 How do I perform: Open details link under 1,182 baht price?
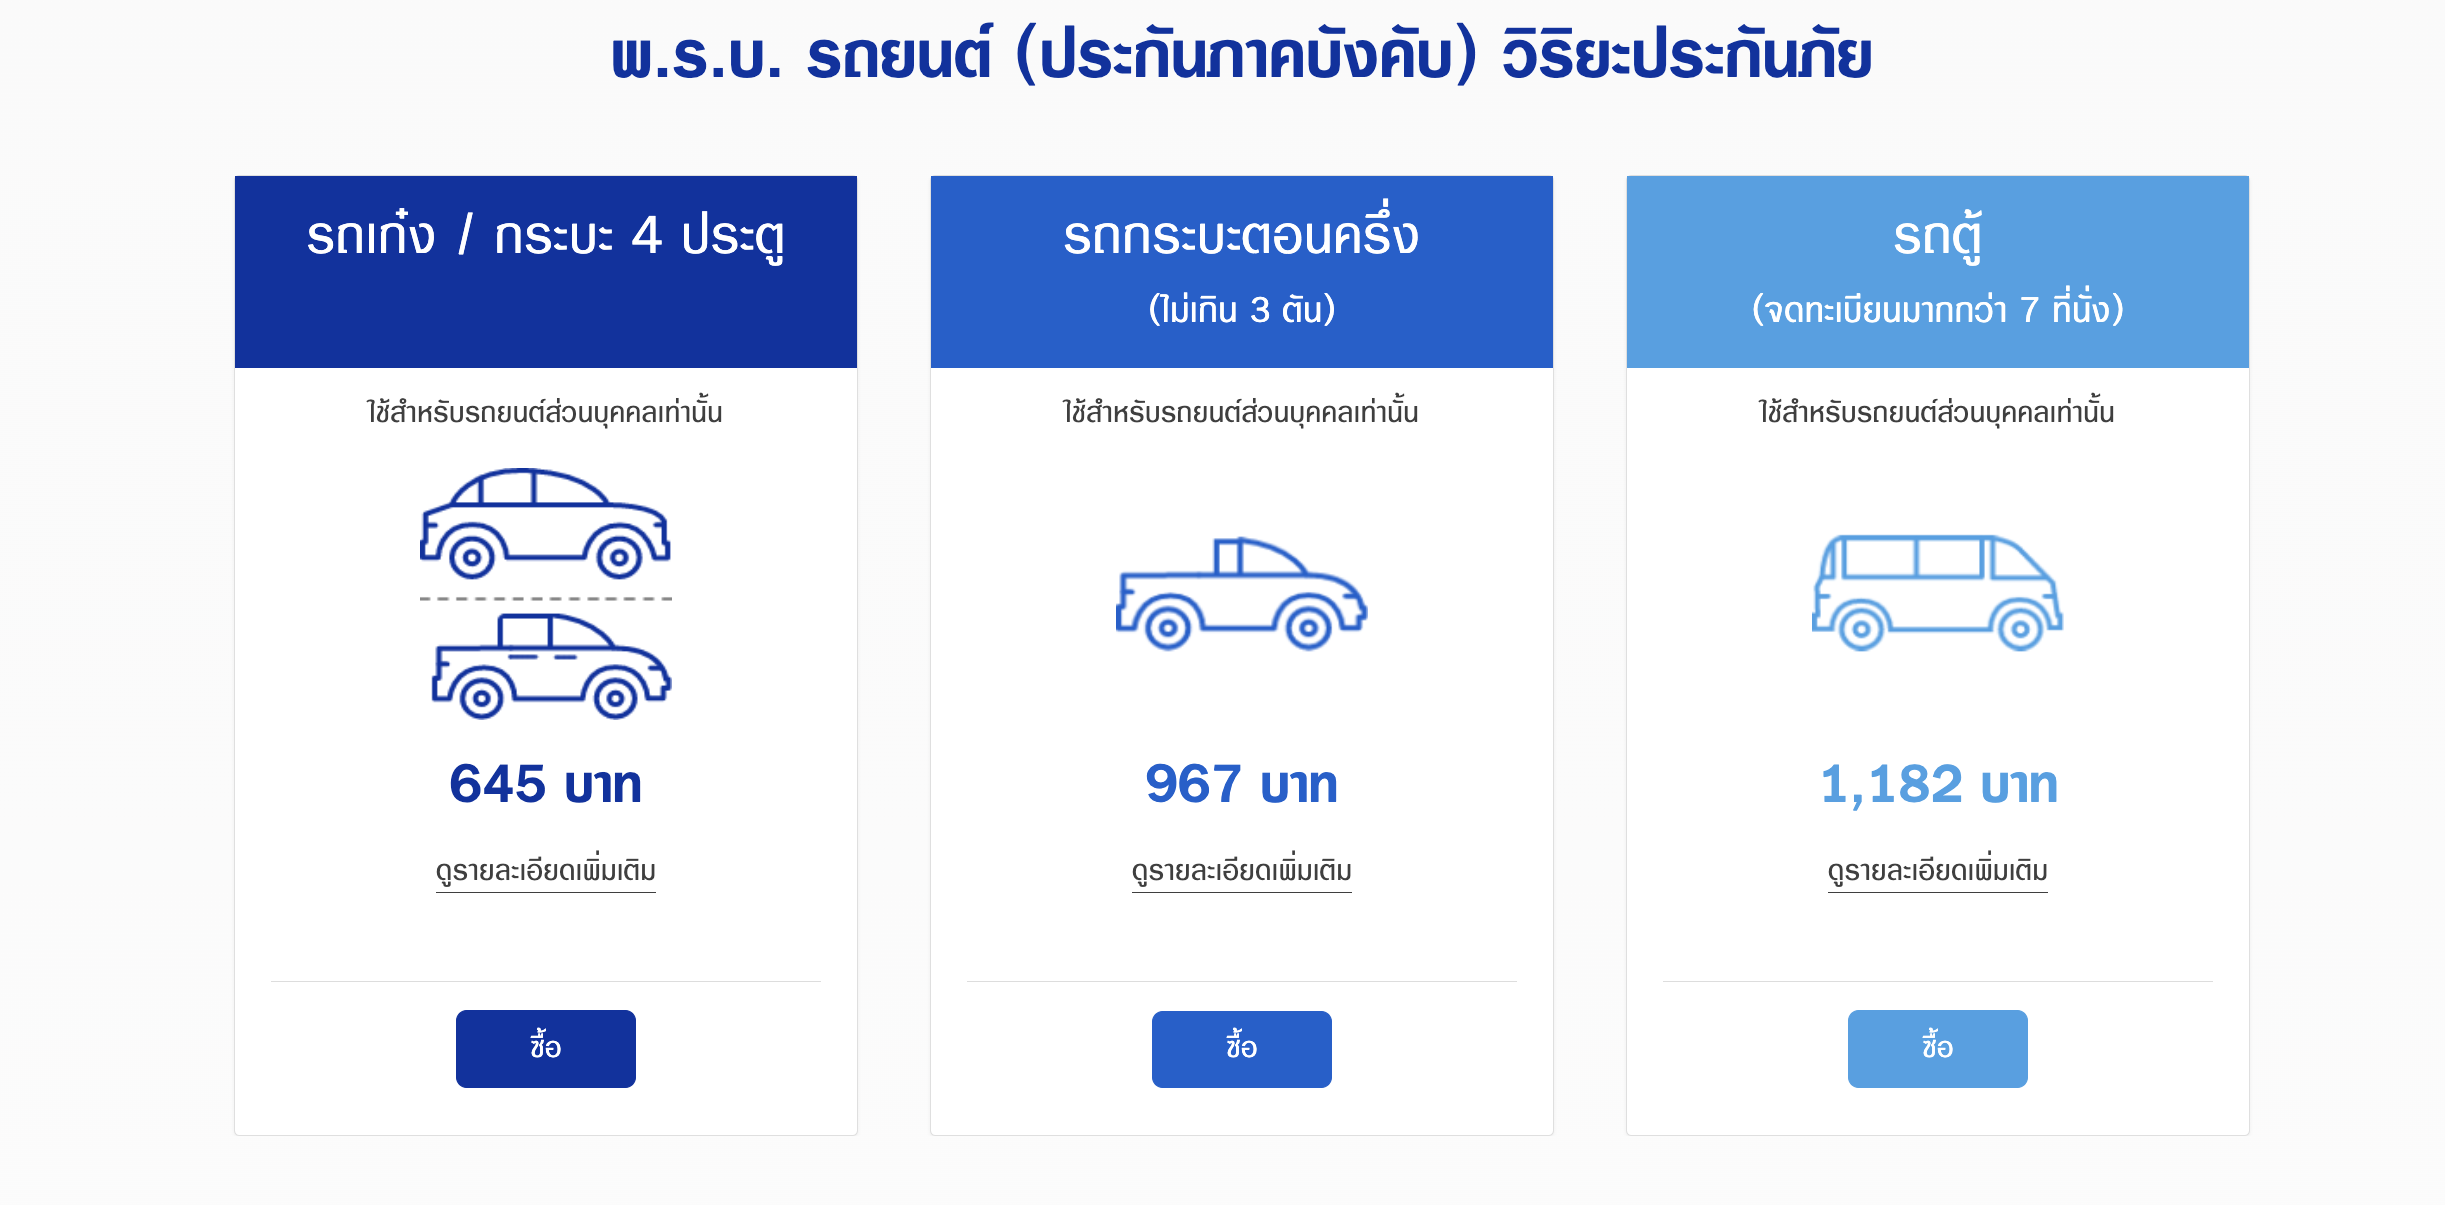pyautogui.click(x=1937, y=871)
